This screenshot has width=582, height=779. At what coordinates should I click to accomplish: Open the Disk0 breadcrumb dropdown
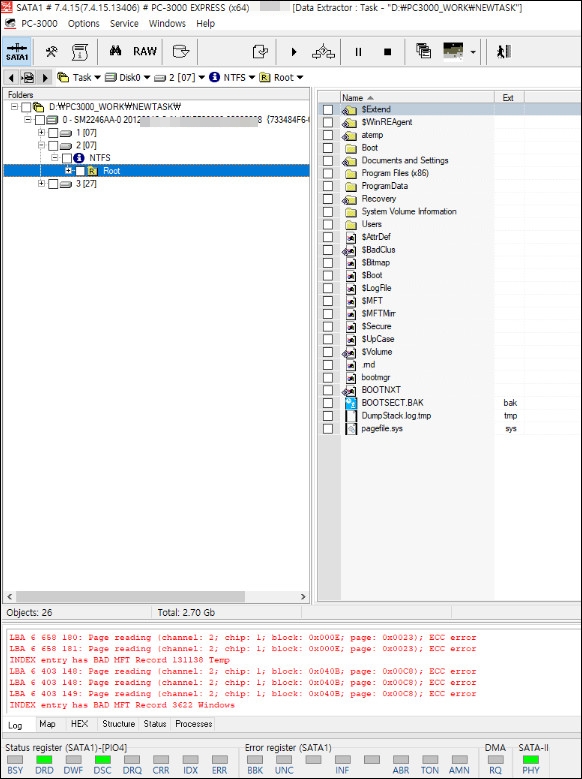click(147, 78)
